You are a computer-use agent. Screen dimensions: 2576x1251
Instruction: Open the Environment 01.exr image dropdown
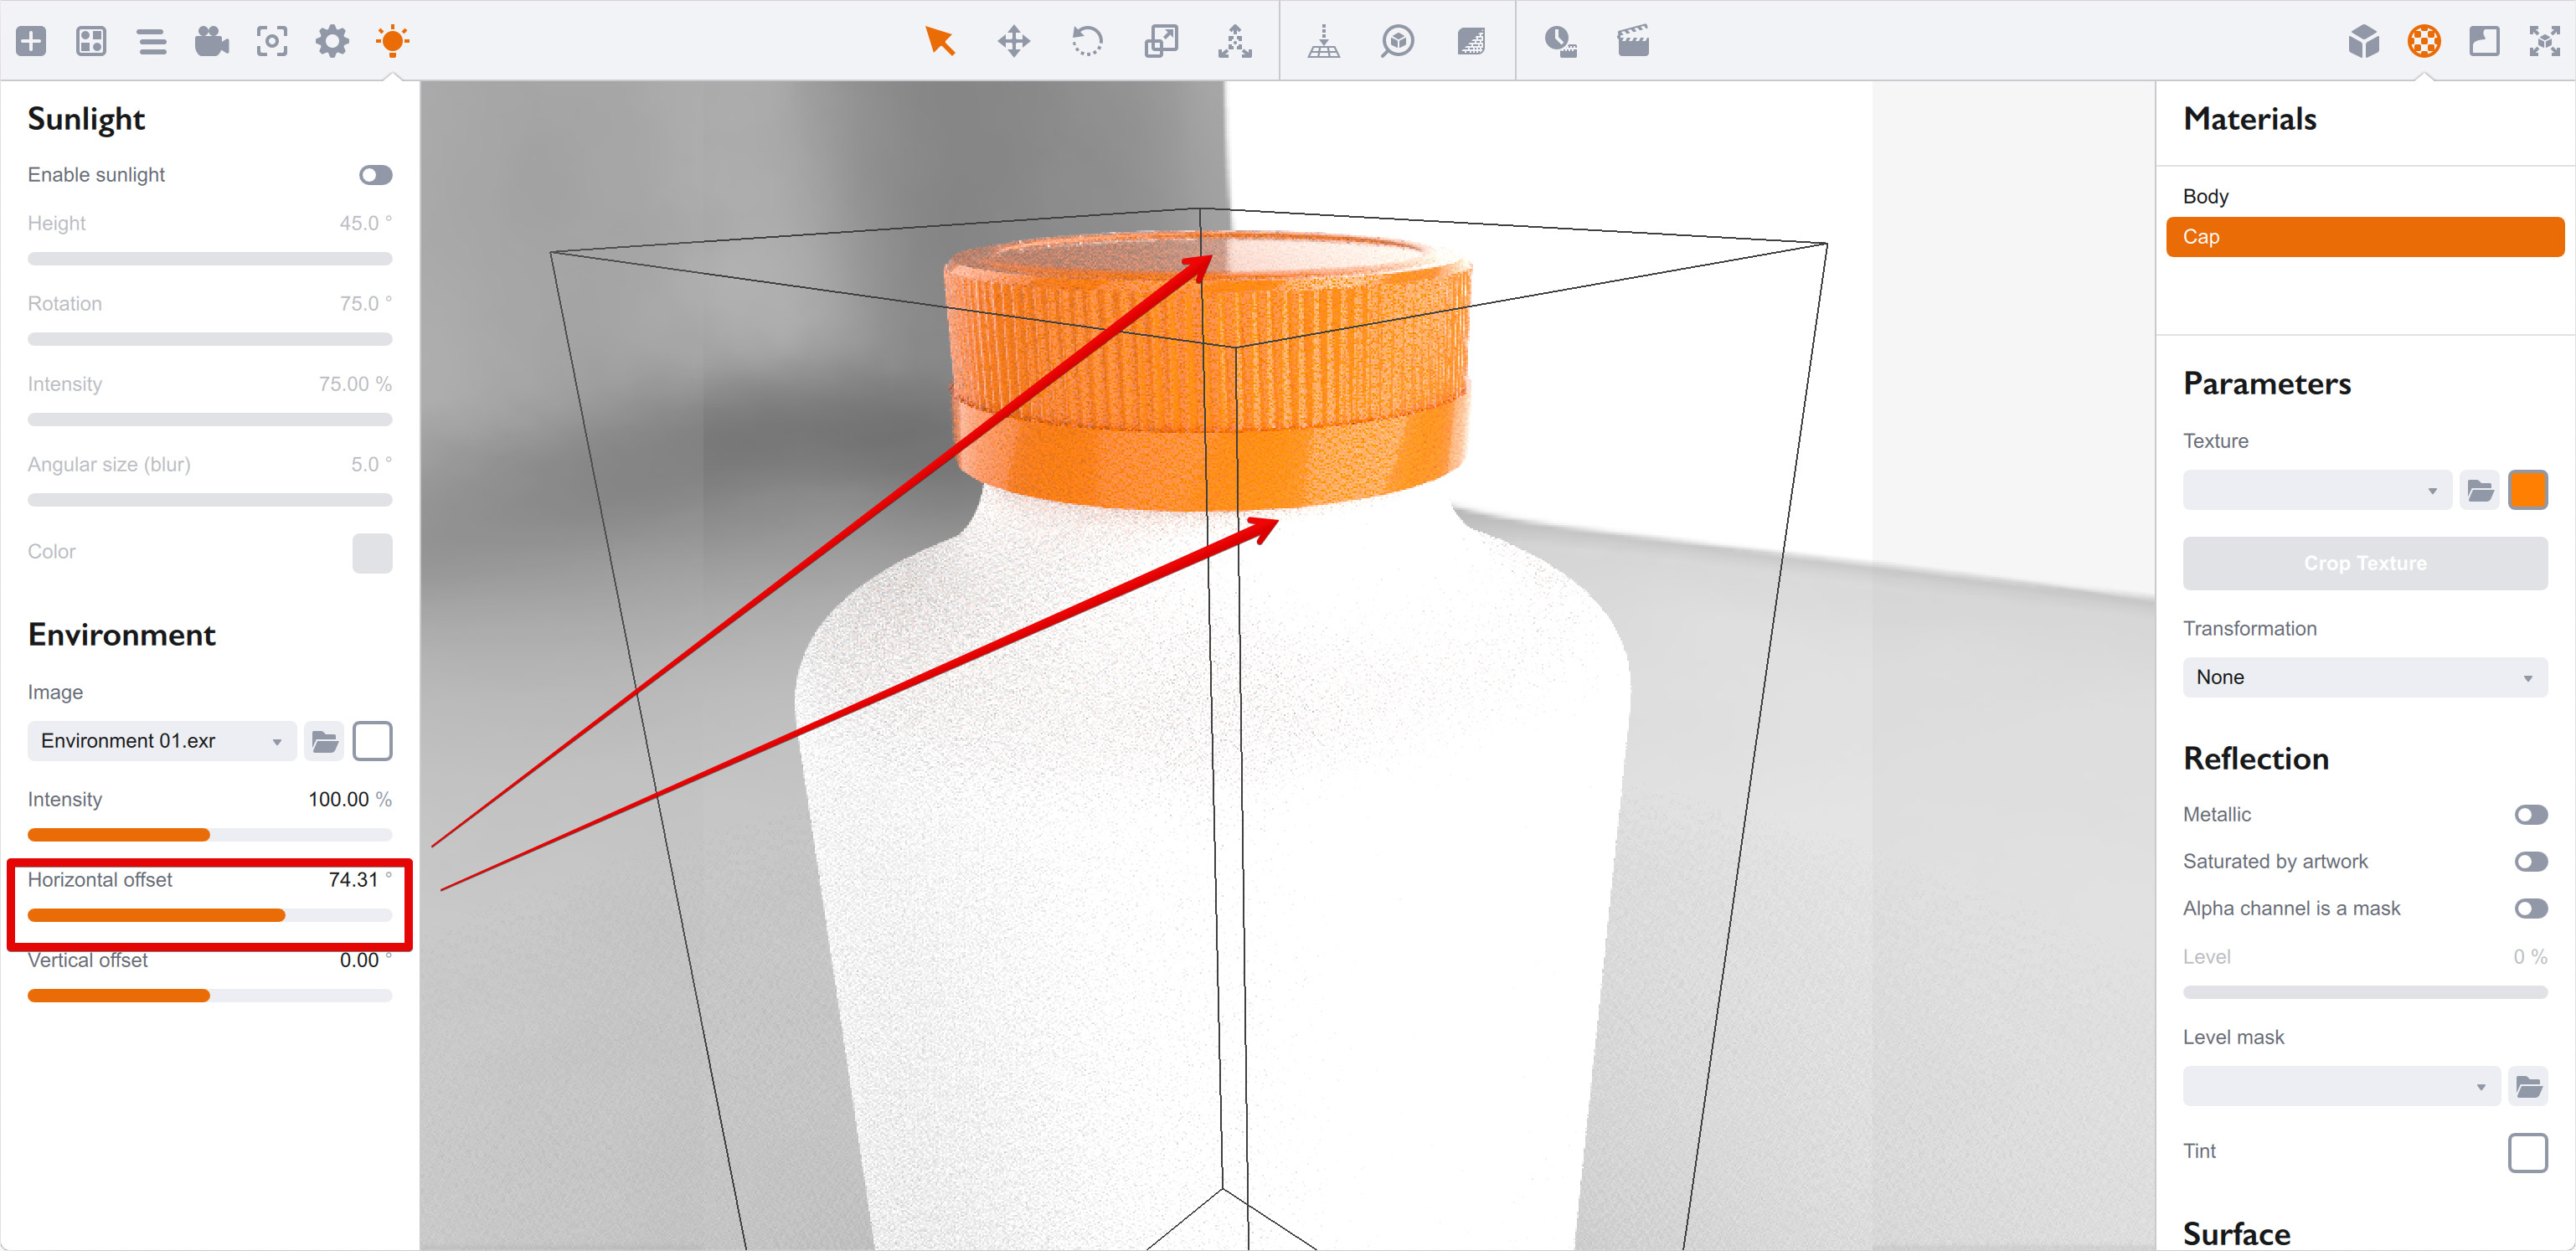(161, 741)
